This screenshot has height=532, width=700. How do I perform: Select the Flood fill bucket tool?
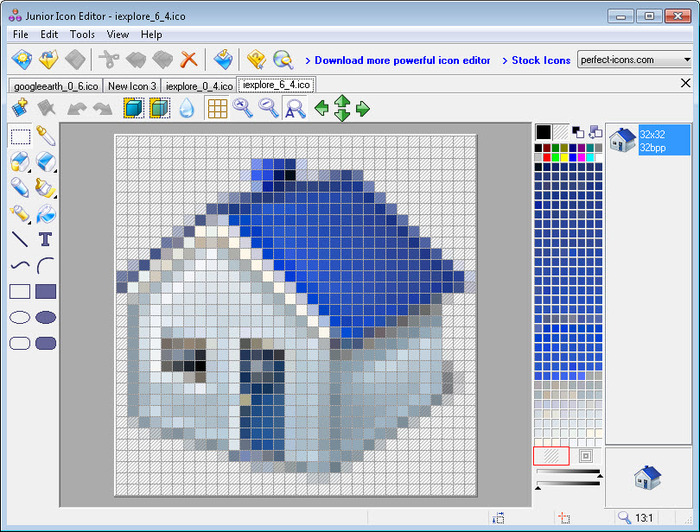(x=46, y=214)
